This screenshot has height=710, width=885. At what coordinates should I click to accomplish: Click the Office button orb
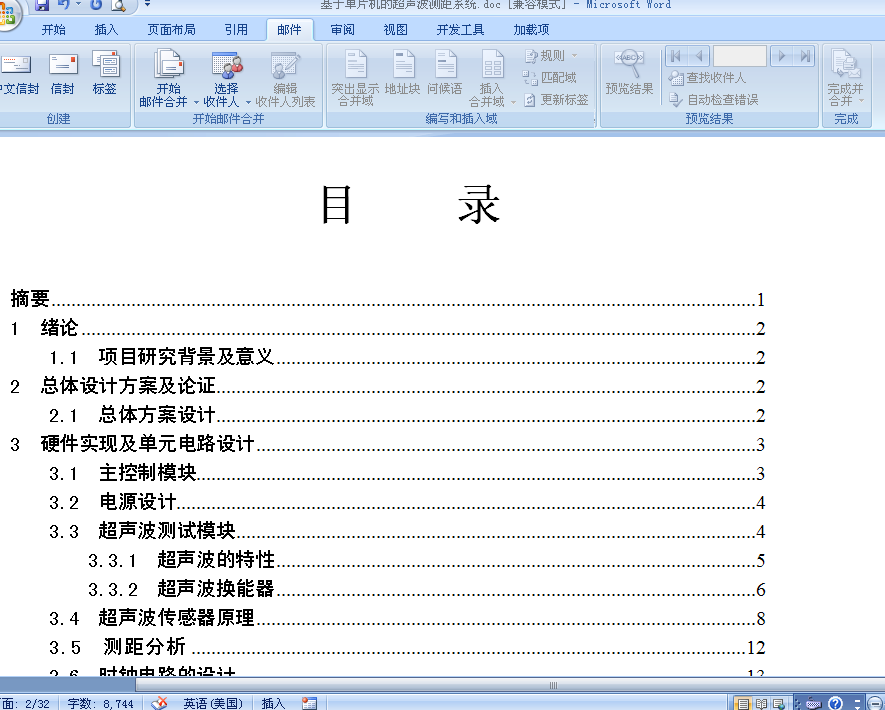(8, 10)
